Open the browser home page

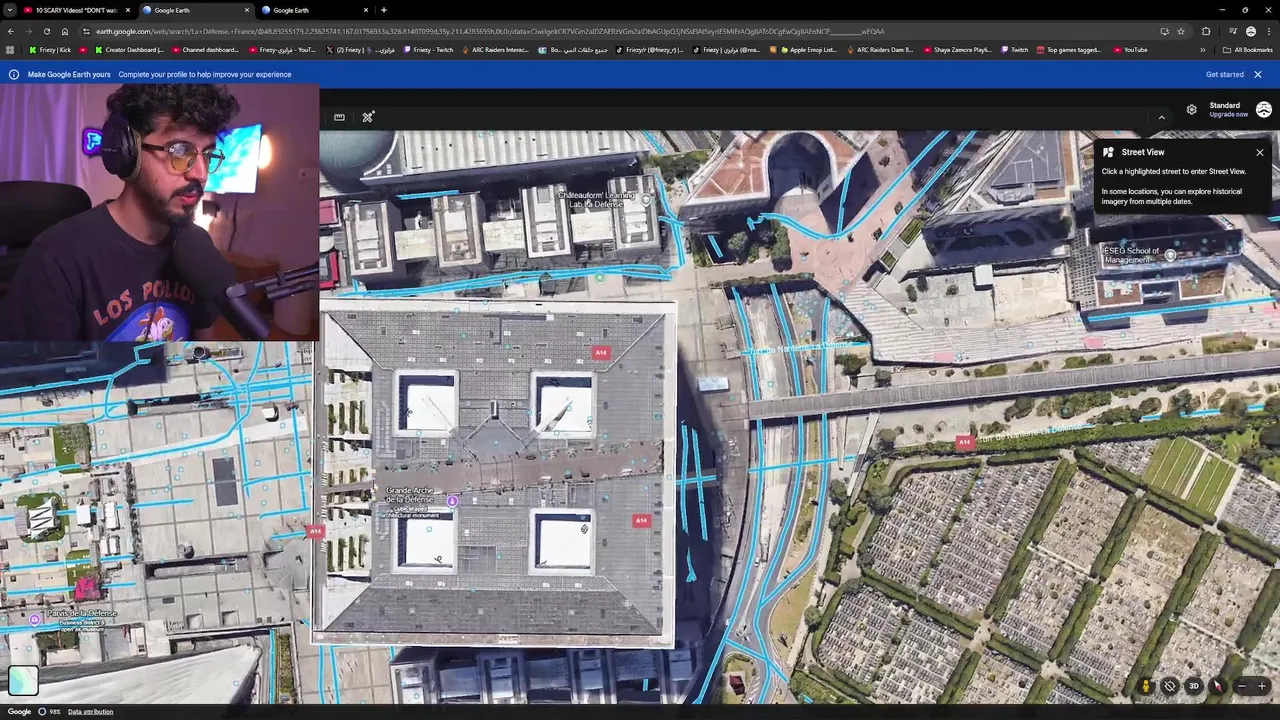pos(64,31)
